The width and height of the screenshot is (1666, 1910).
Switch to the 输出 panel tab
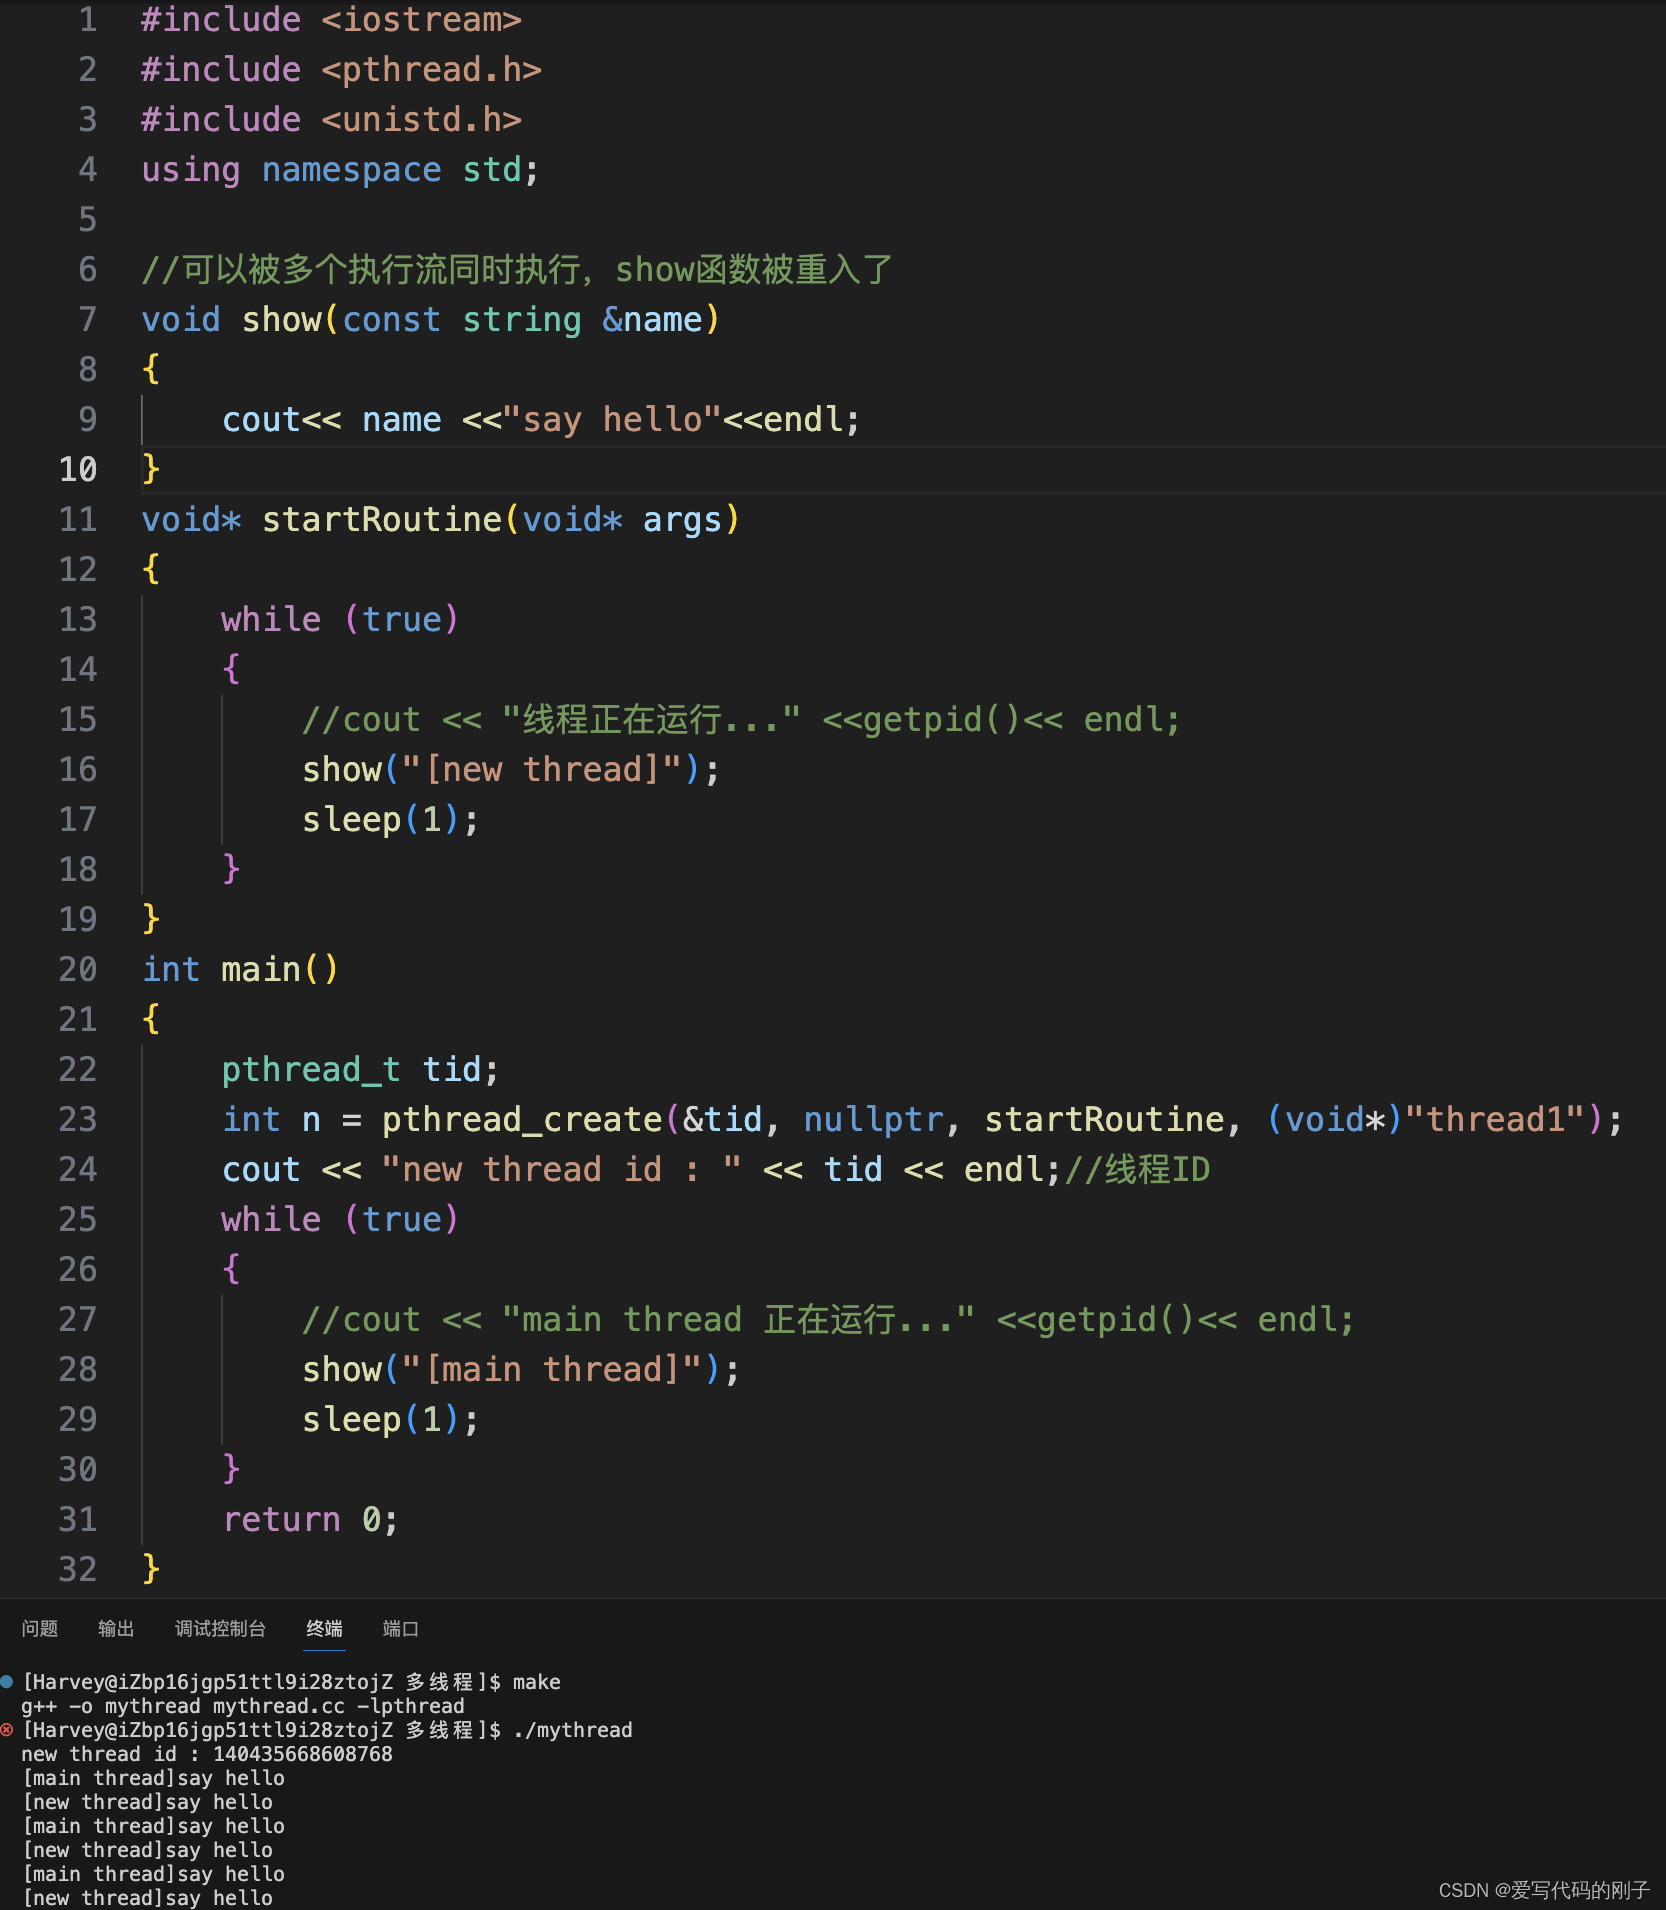[x=116, y=1629]
